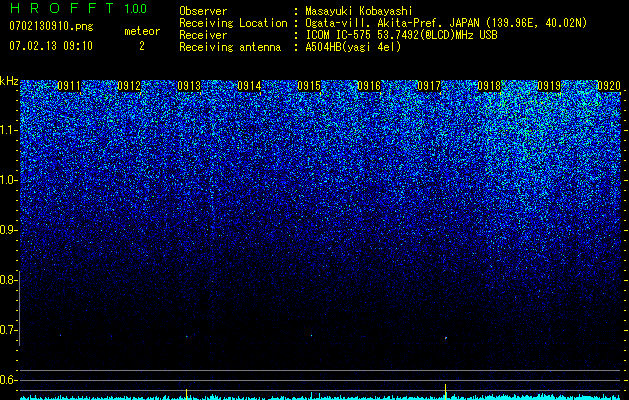Screen dimensions: 629x400
Task: Select the version number 1.0.0
Action: tap(135, 9)
